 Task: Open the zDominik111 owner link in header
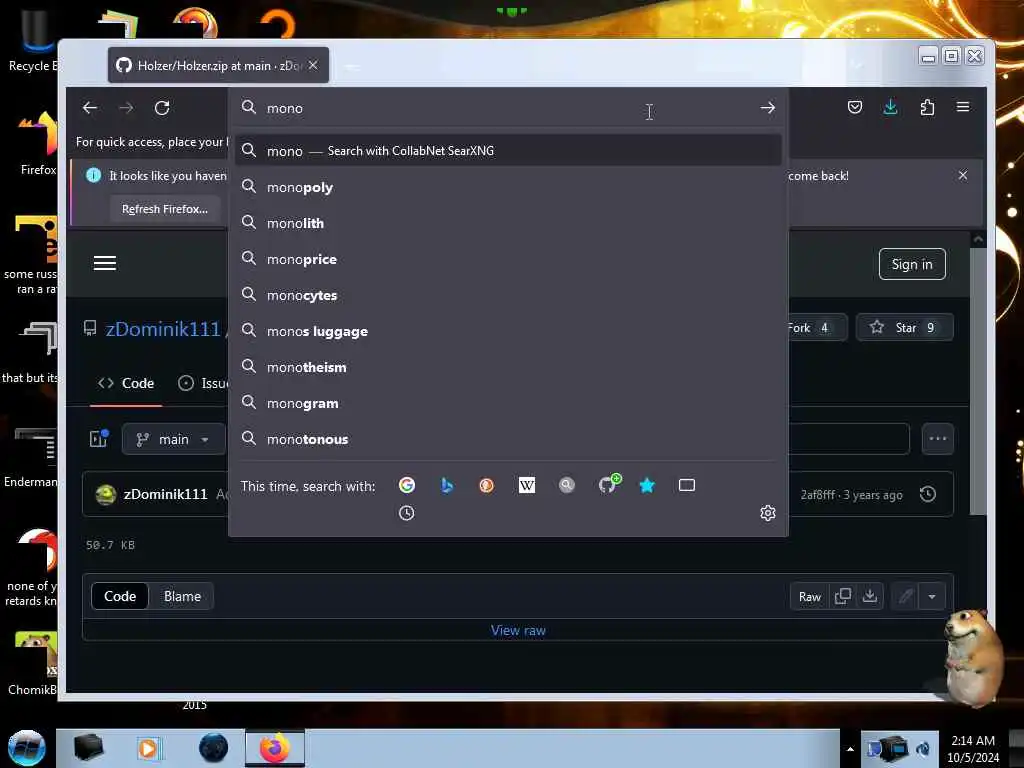[163, 328]
